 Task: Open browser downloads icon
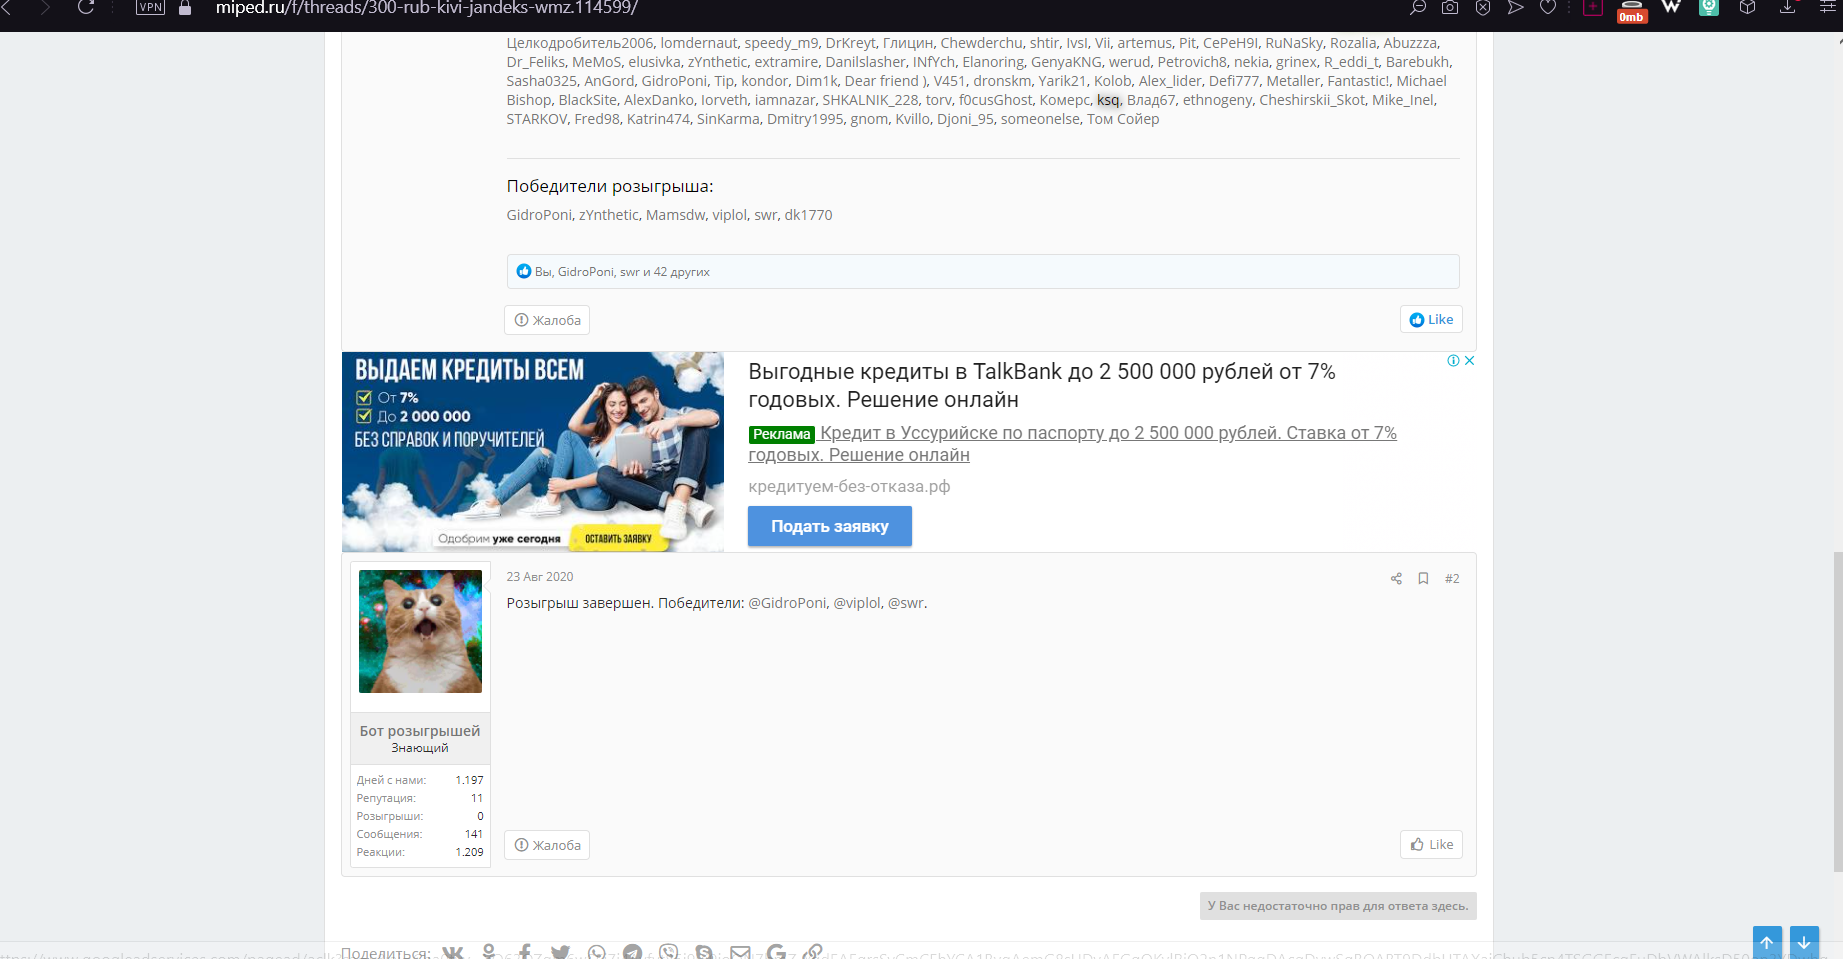tap(1788, 8)
